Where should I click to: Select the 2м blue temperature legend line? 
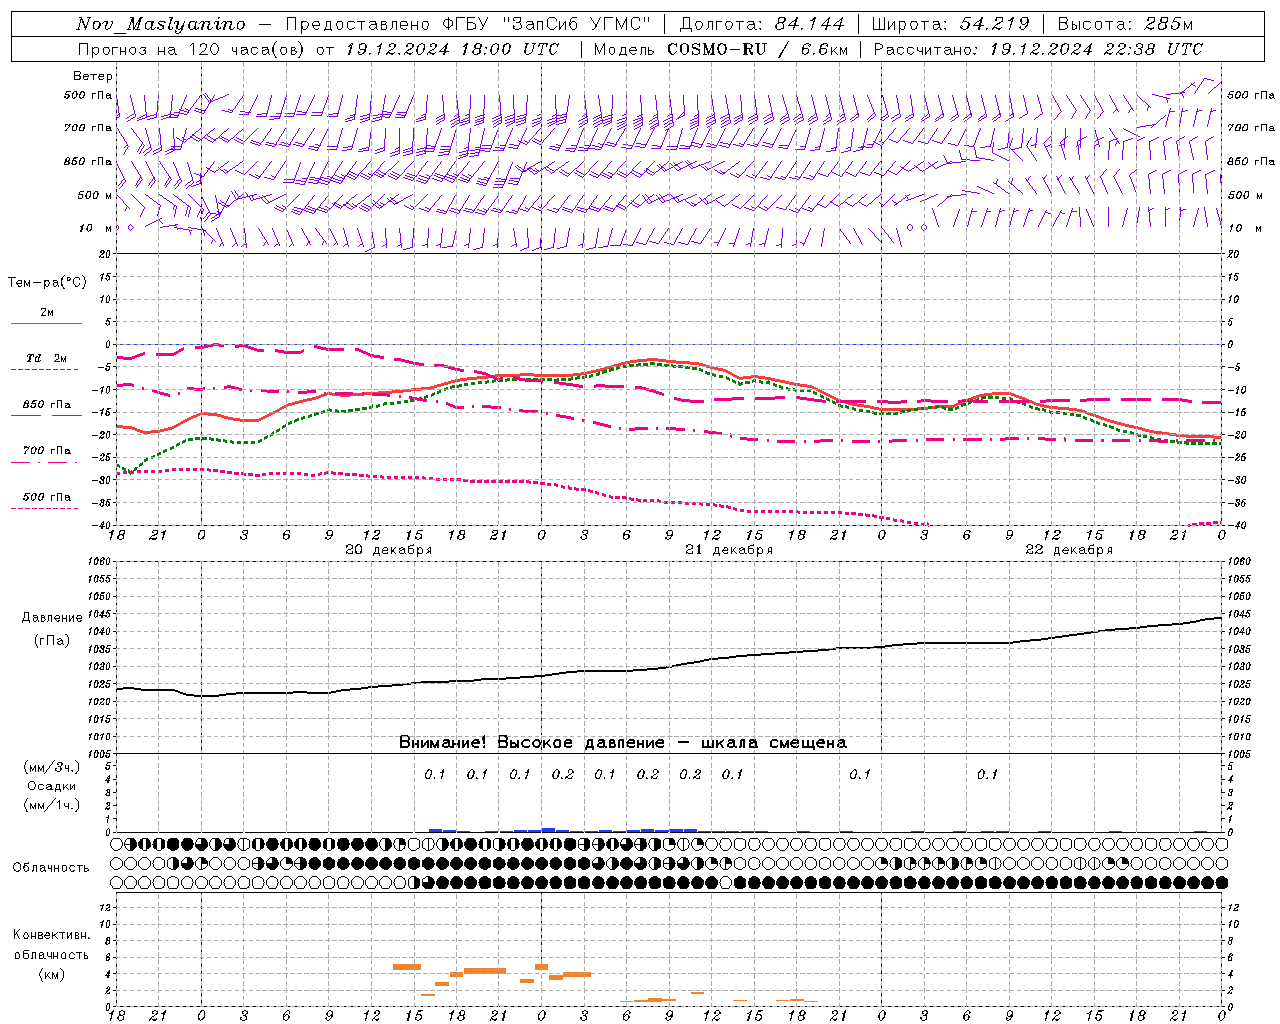47,316
